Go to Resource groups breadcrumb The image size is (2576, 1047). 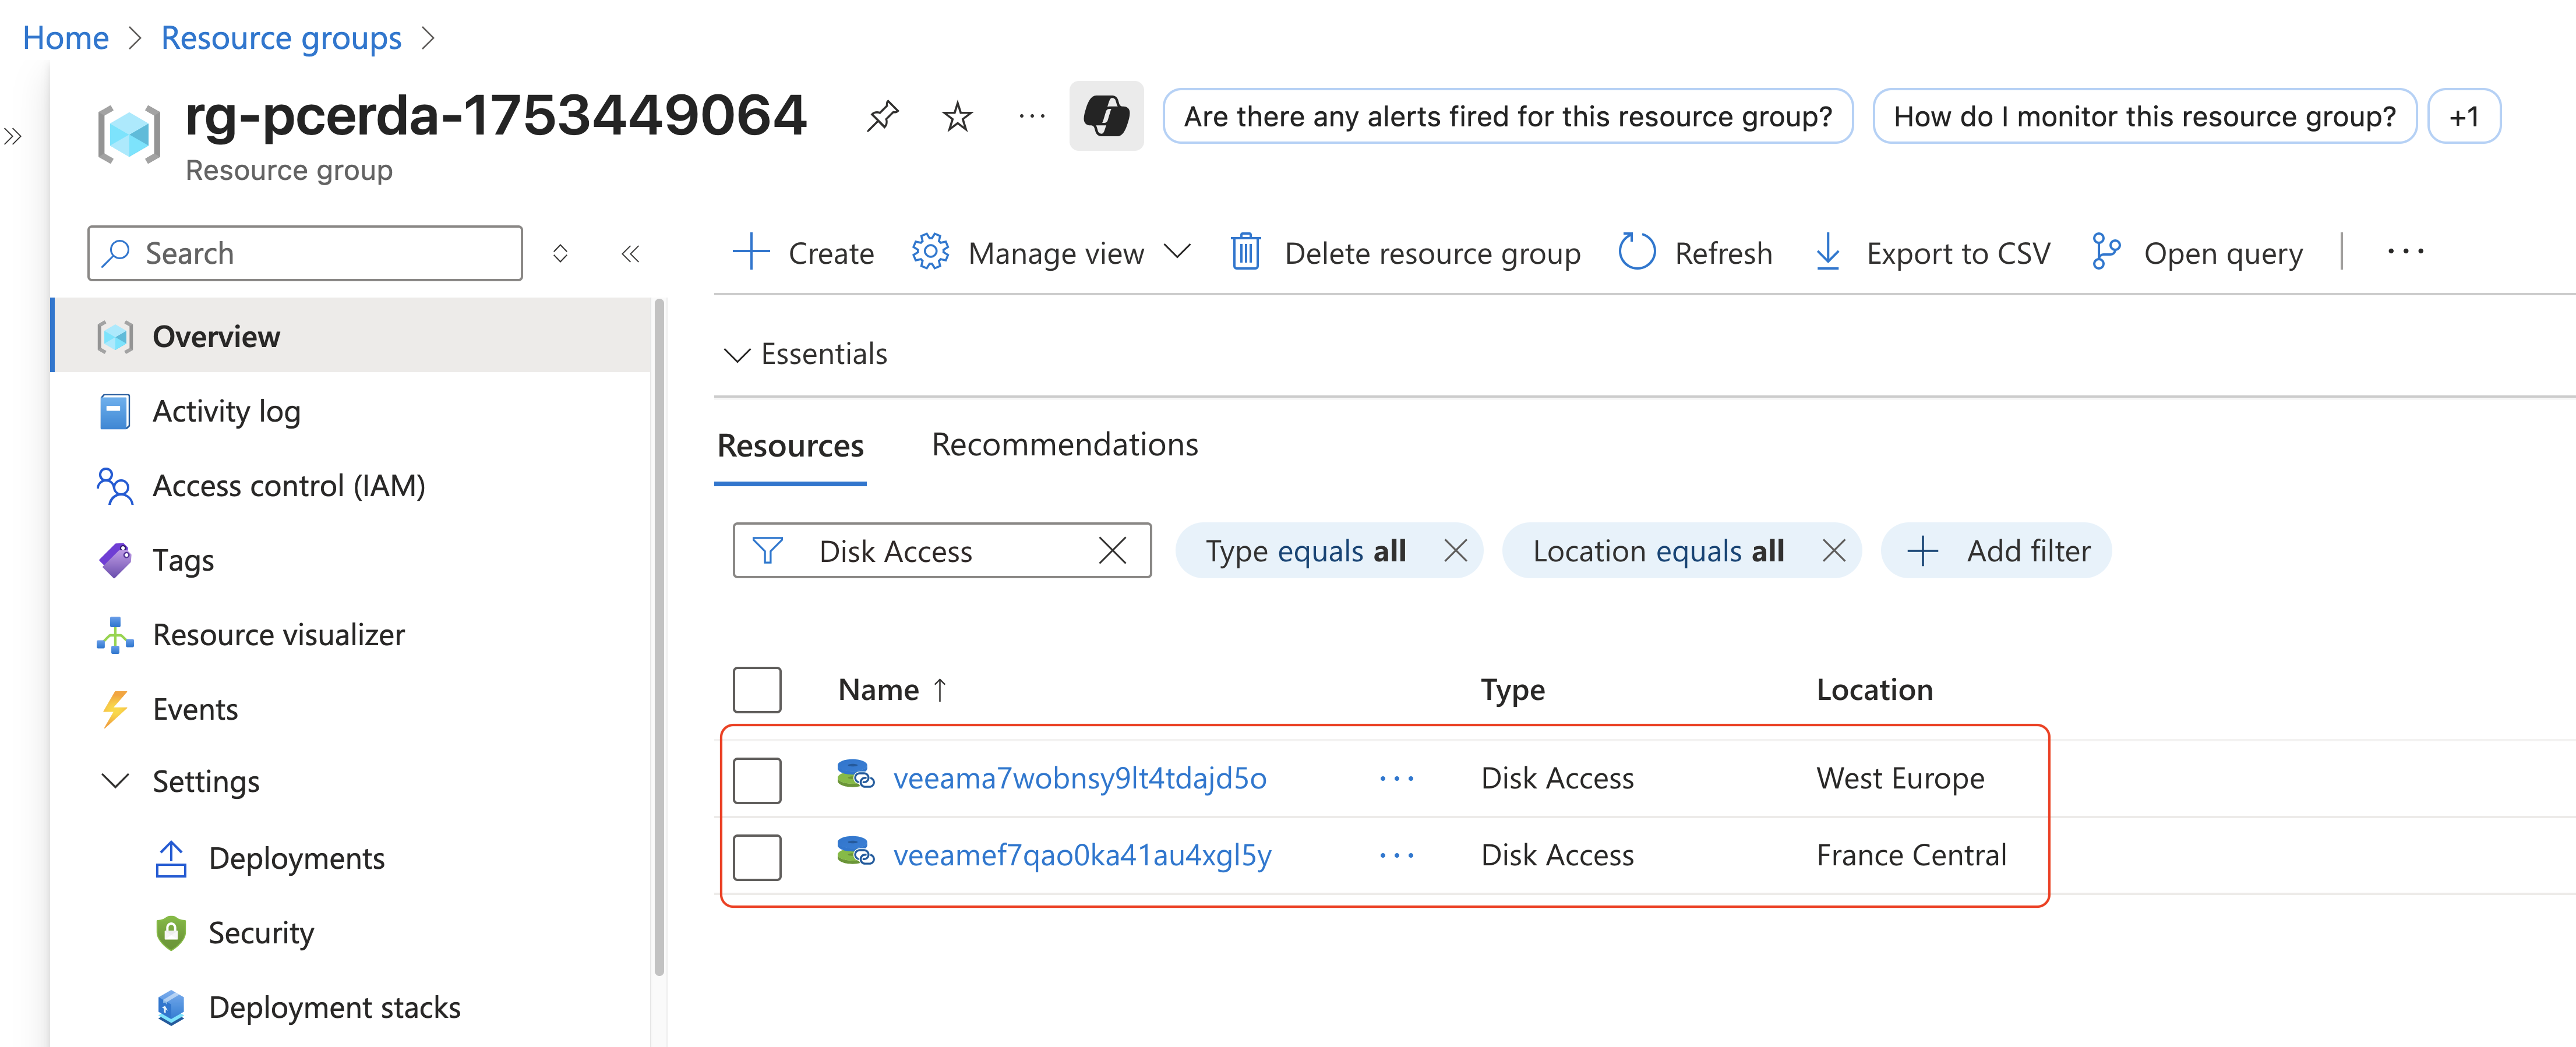click(281, 37)
